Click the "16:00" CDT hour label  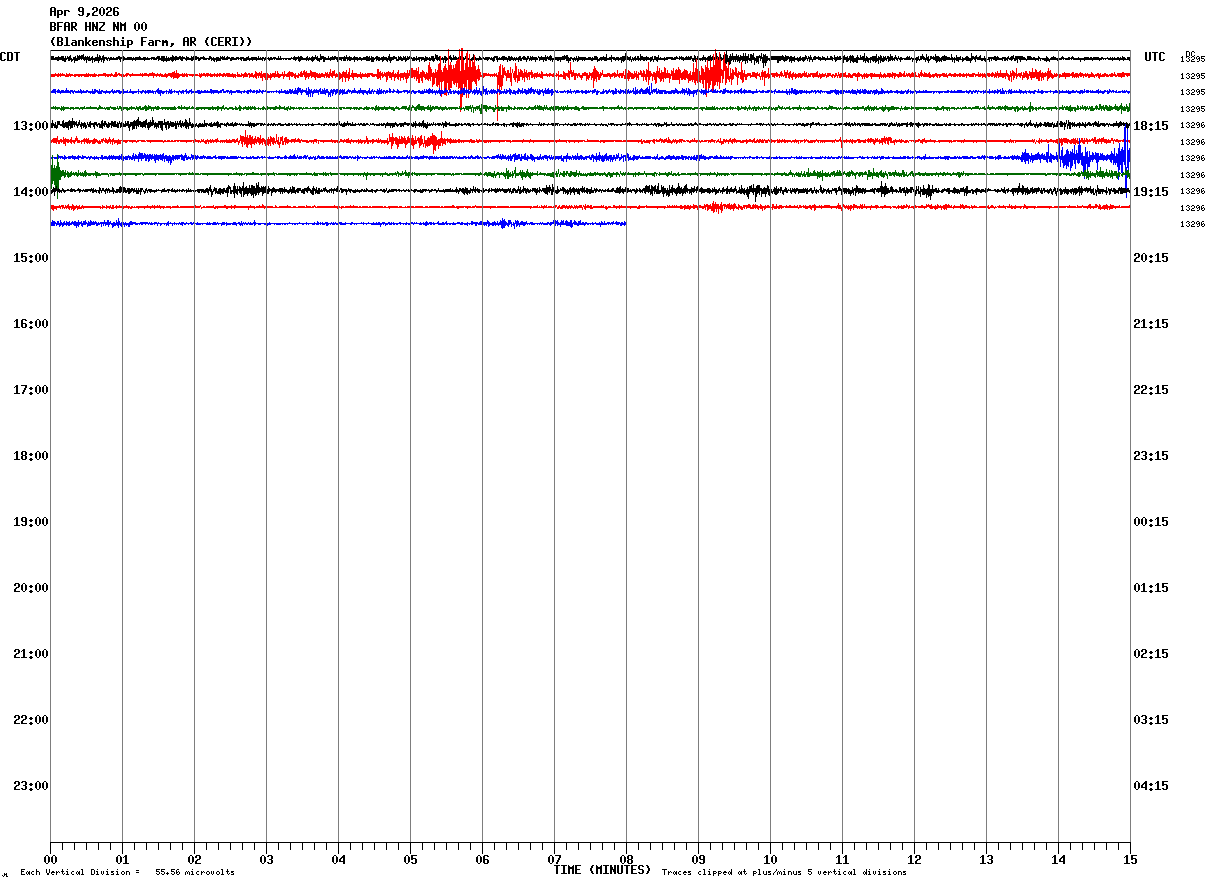tap(31, 324)
